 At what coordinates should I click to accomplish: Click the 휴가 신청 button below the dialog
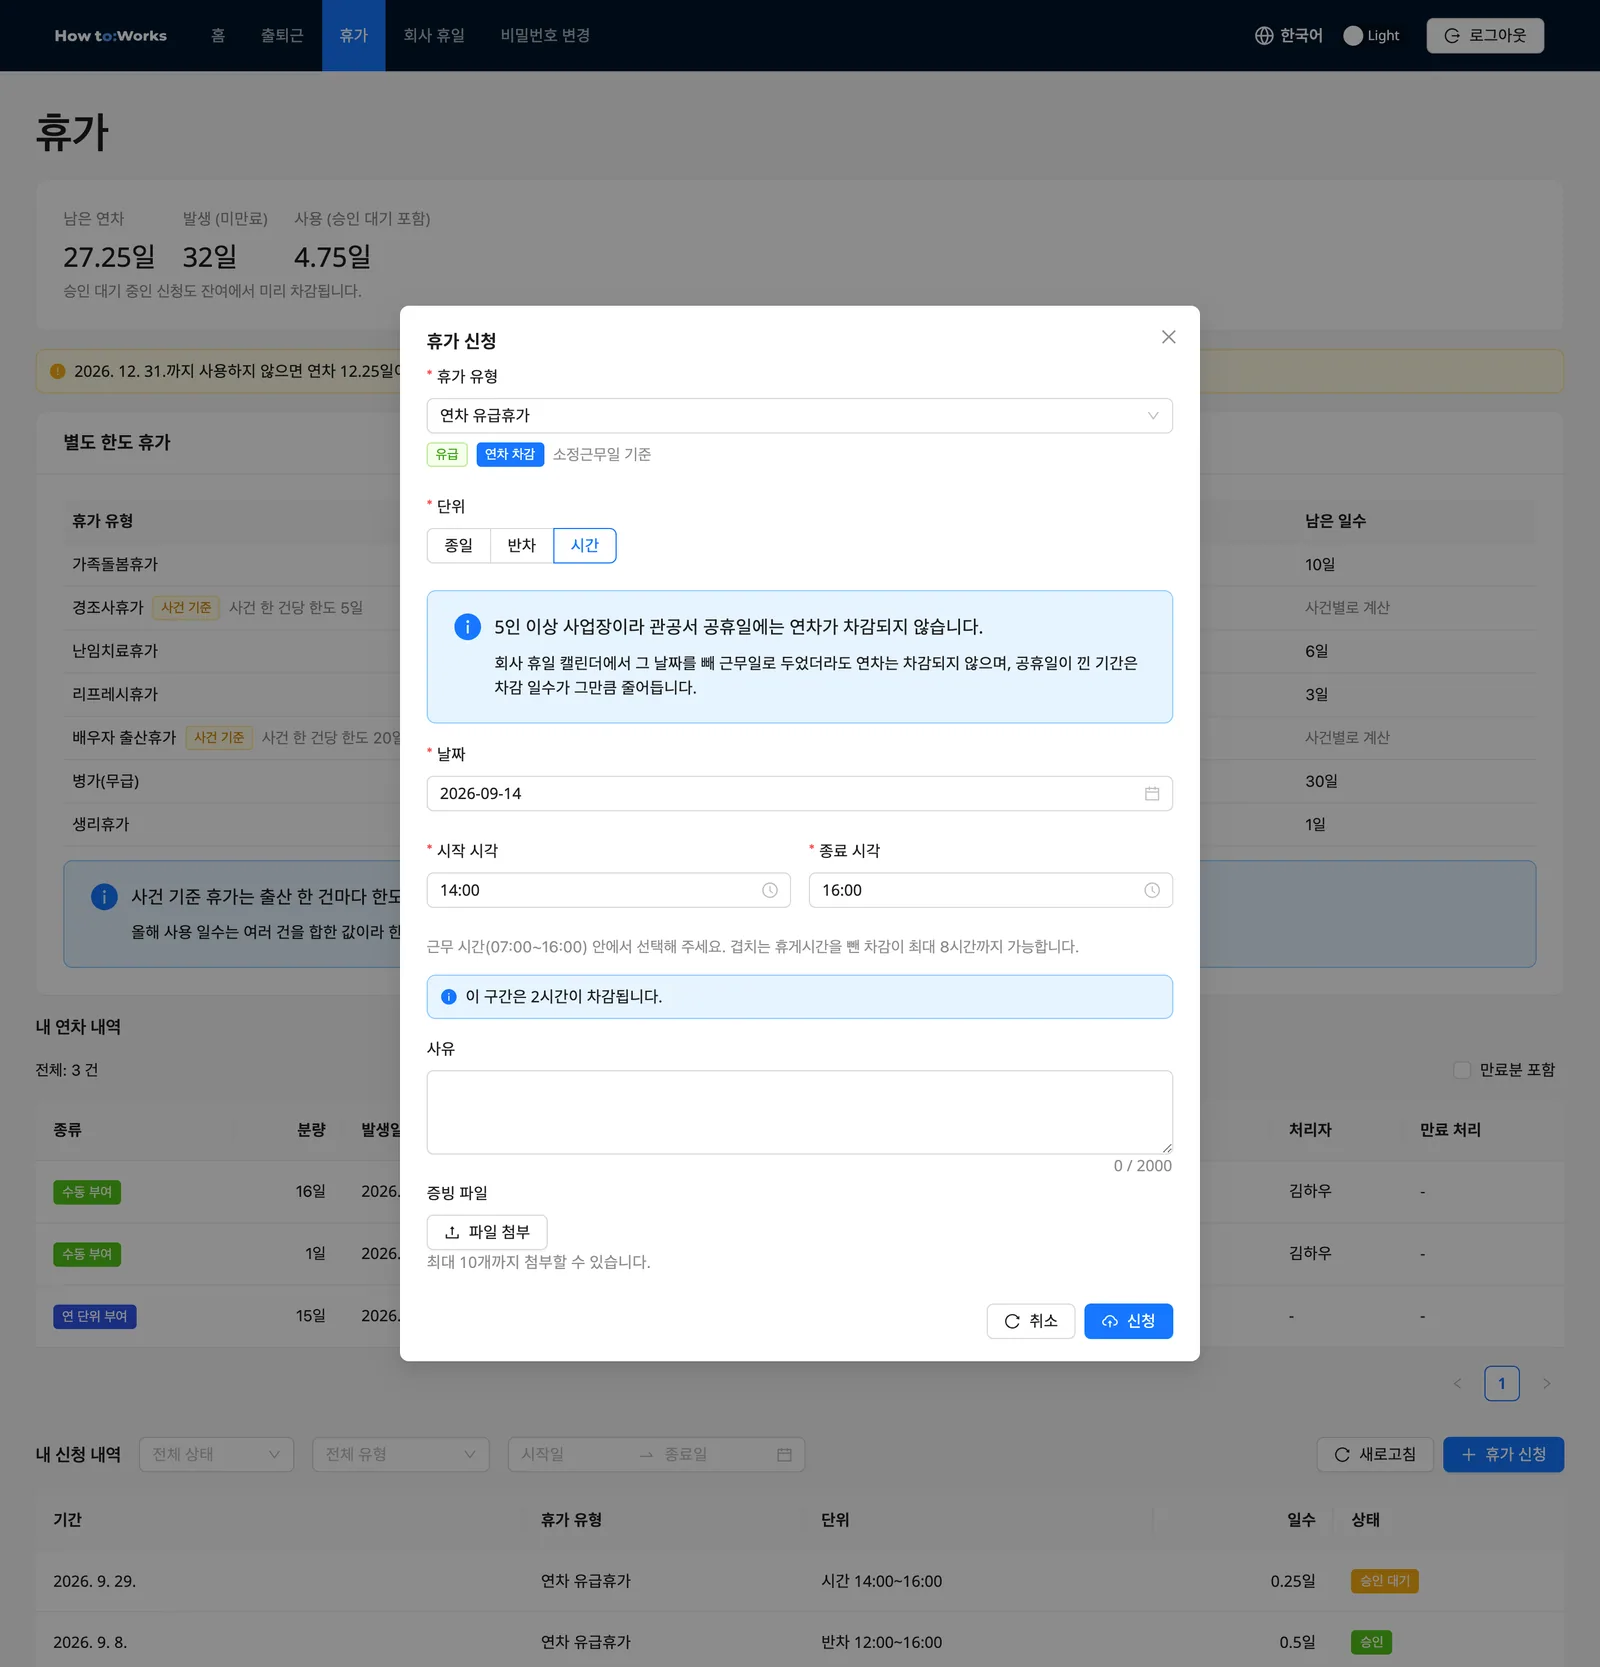1503,1454
